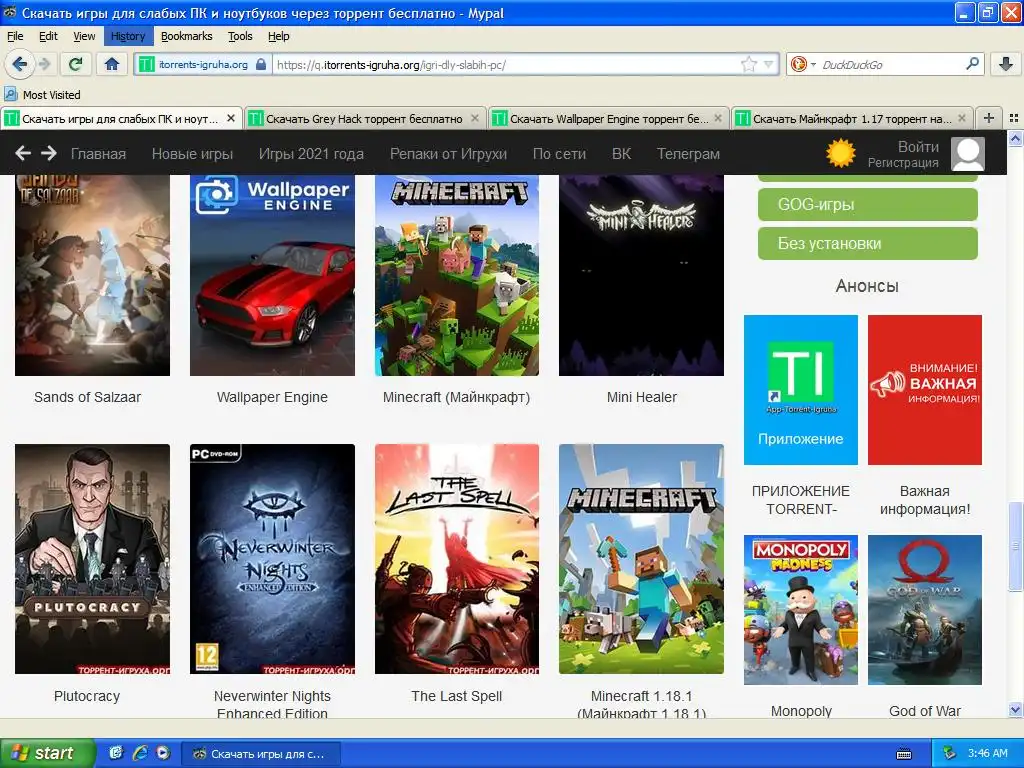The height and width of the screenshot is (768, 1024).
Task: Click site forward arrow in navigation bar
Action: 49,153
